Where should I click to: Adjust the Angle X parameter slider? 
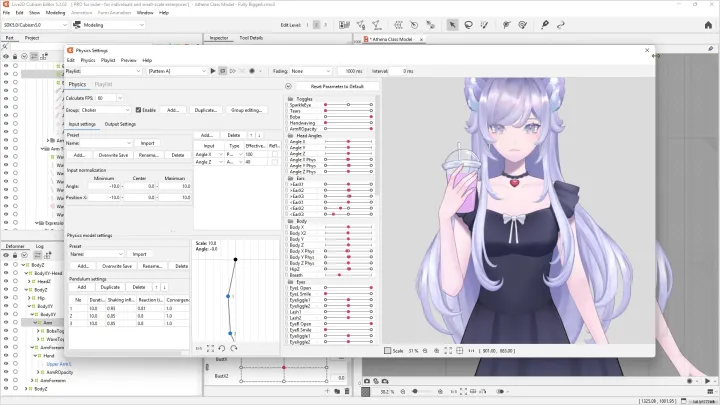349,142
